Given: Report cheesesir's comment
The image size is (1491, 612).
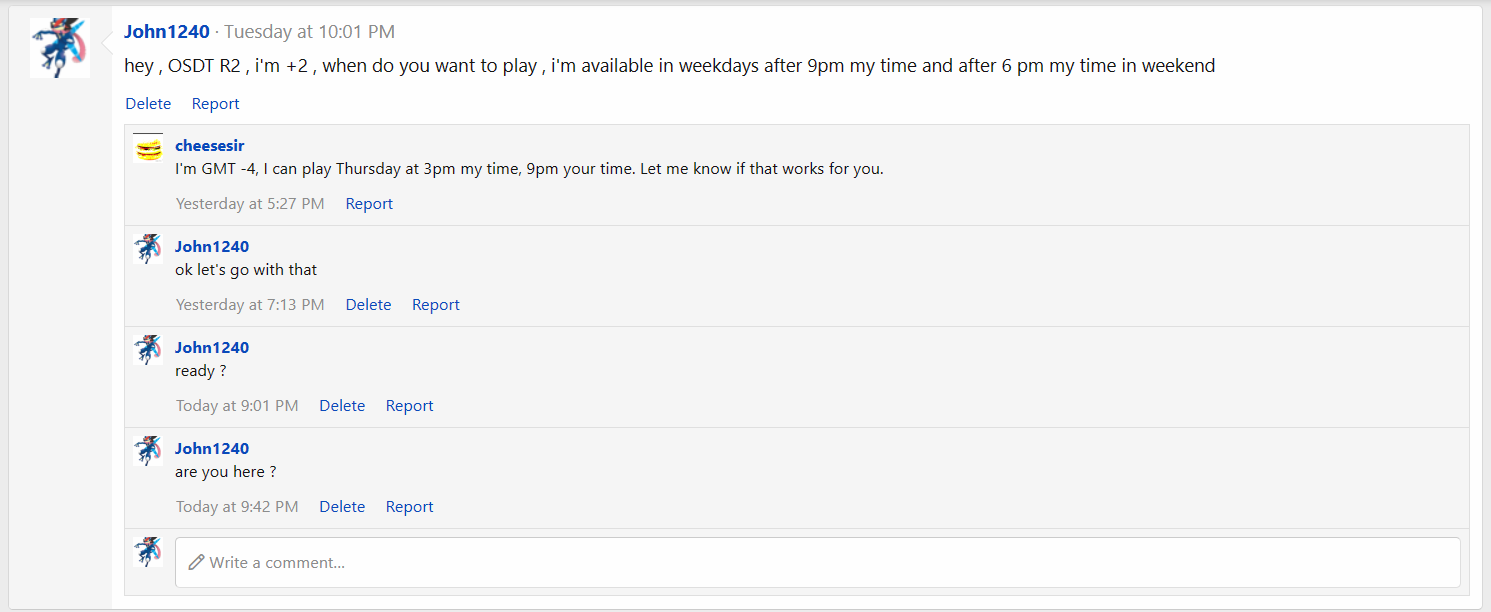Looking at the screenshot, I should pyautogui.click(x=369, y=204).
